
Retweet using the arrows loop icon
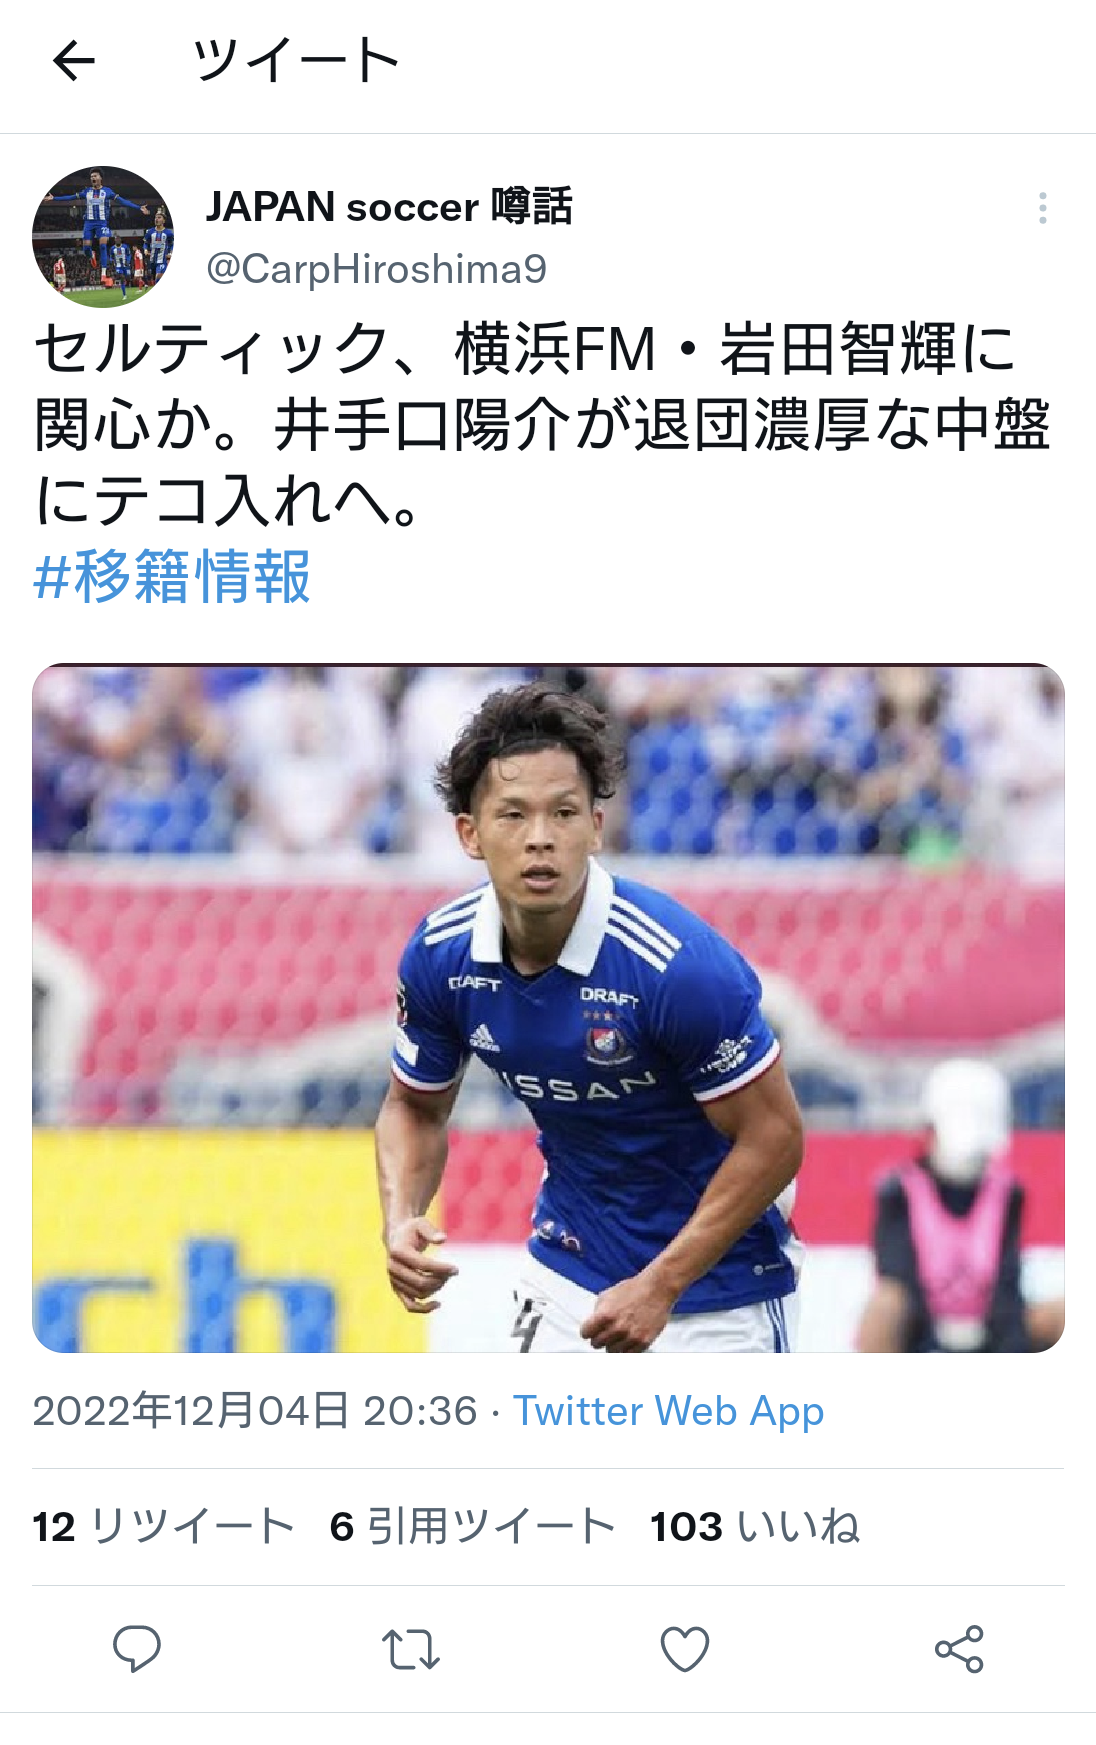point(410,1650)
